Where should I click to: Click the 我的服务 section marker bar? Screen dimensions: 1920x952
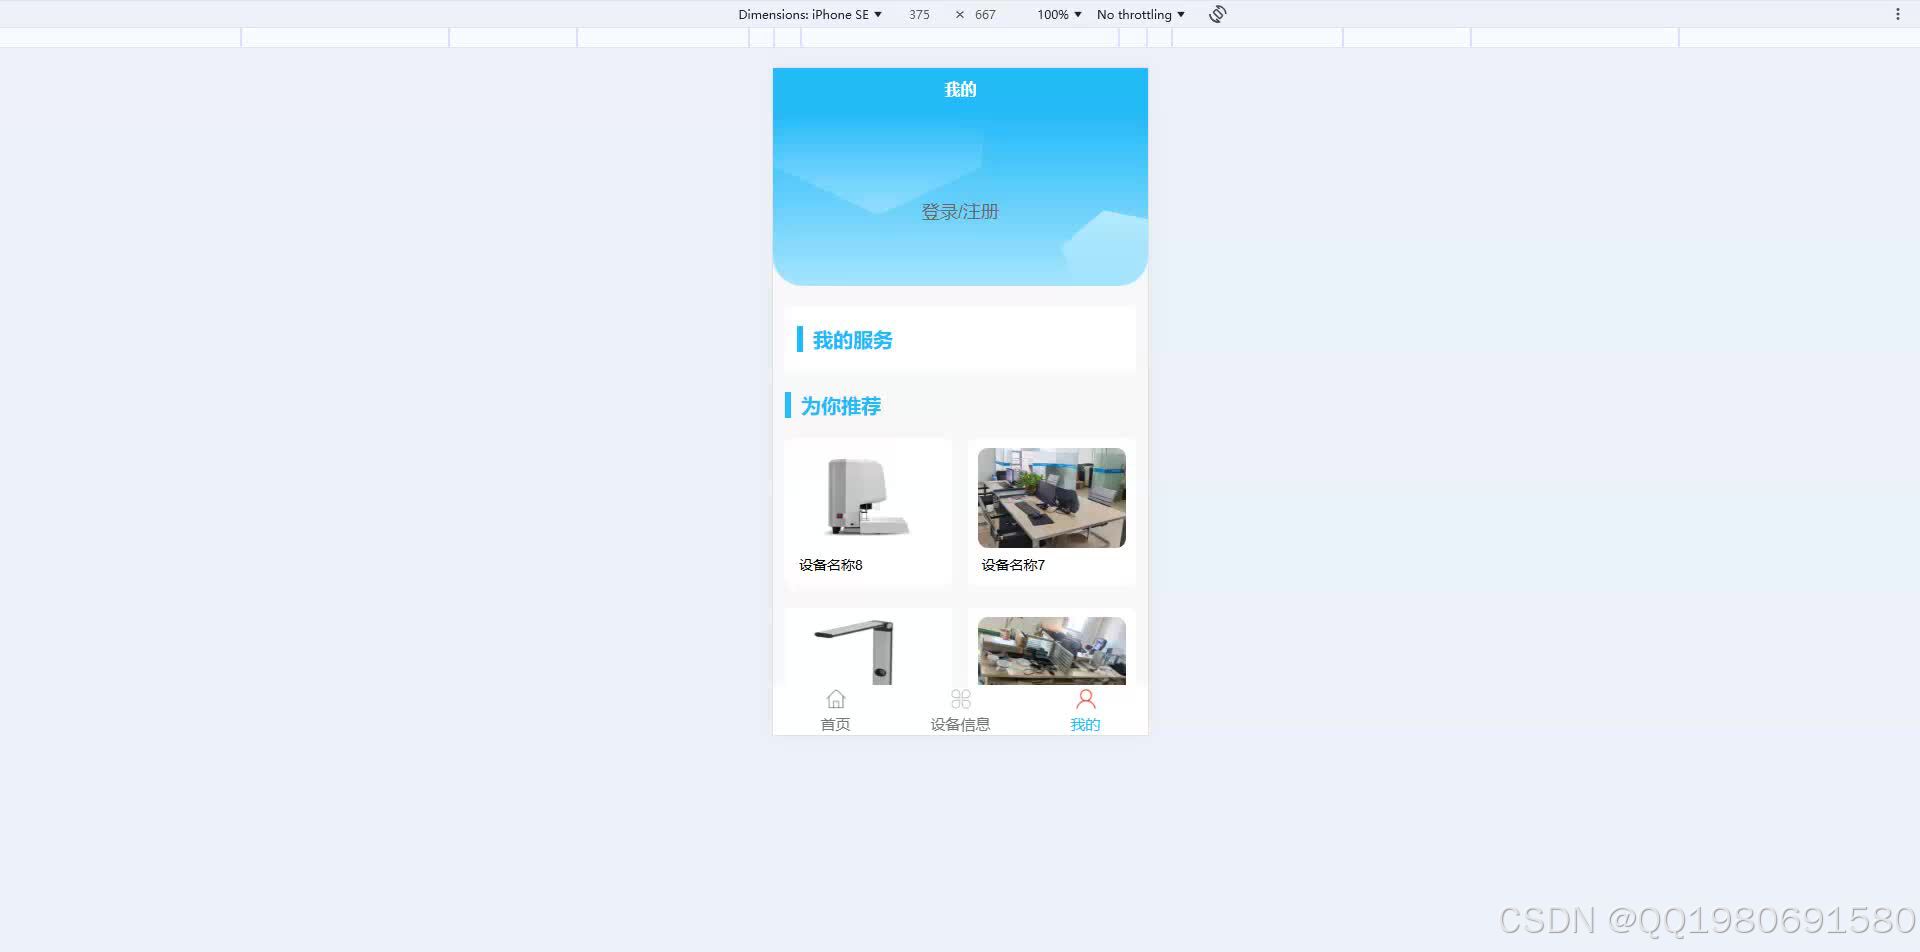(x=799, y=340)
